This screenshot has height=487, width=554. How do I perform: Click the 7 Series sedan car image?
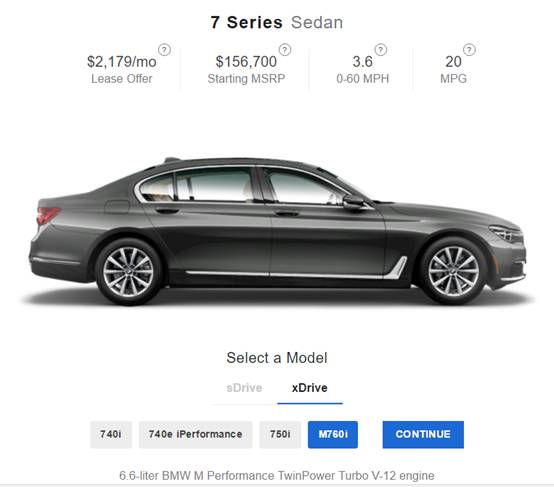278,231
